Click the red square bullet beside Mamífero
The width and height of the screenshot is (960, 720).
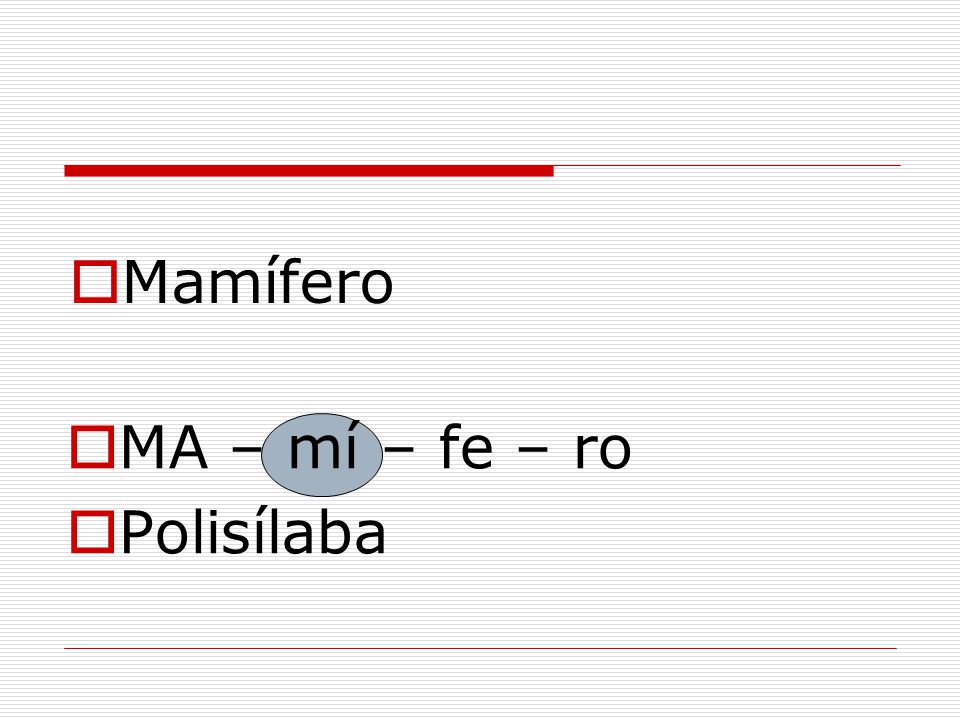[x=96, y=282]
